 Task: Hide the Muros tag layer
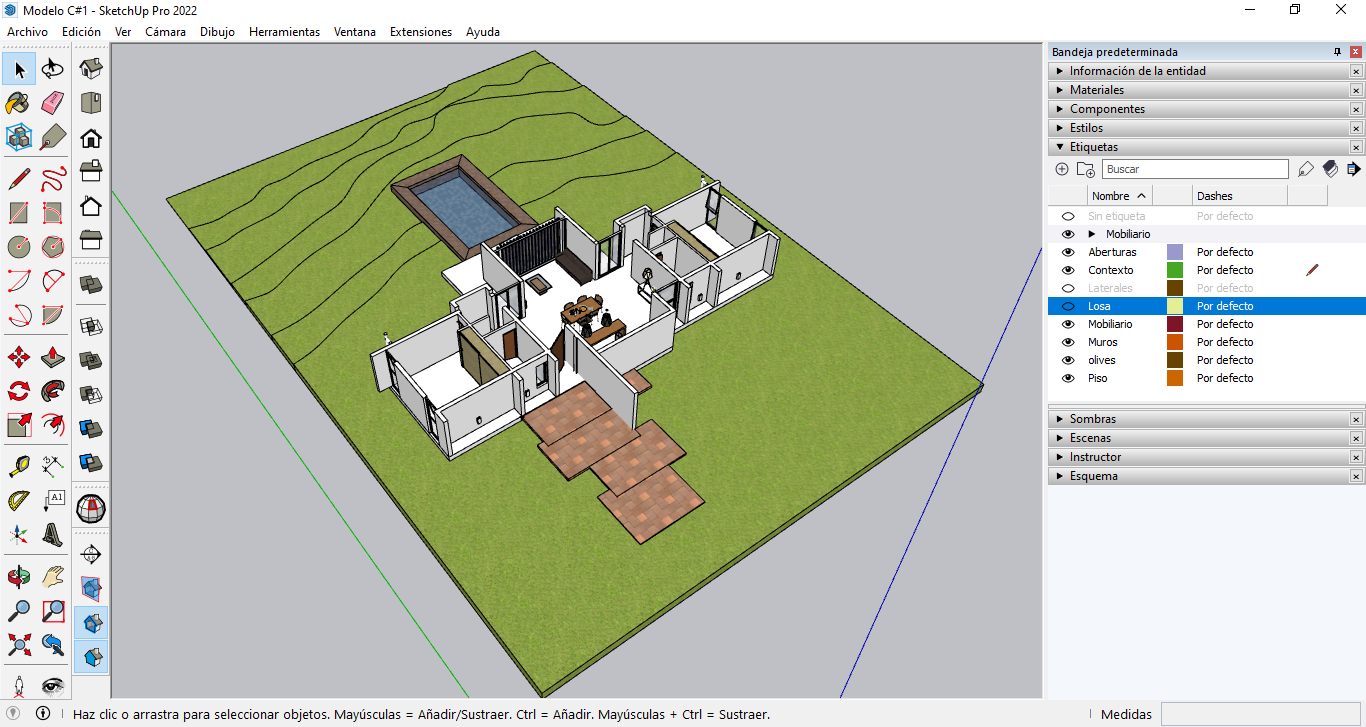pyautogui.click(x=1068, y=342)
